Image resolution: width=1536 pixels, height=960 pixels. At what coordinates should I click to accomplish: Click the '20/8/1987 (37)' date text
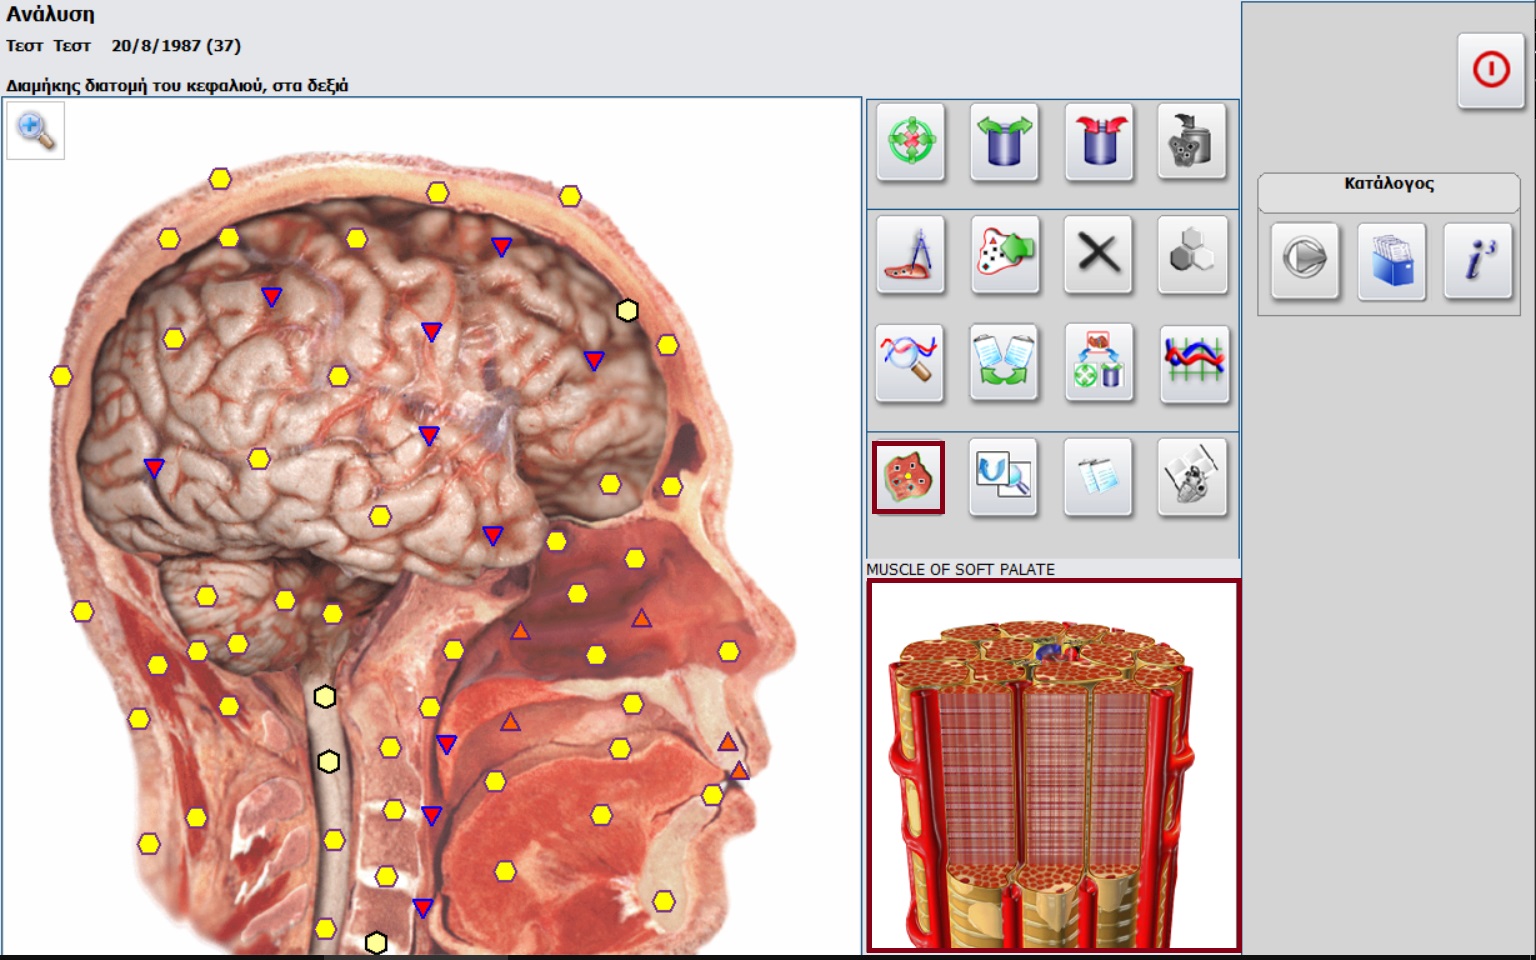176,45
